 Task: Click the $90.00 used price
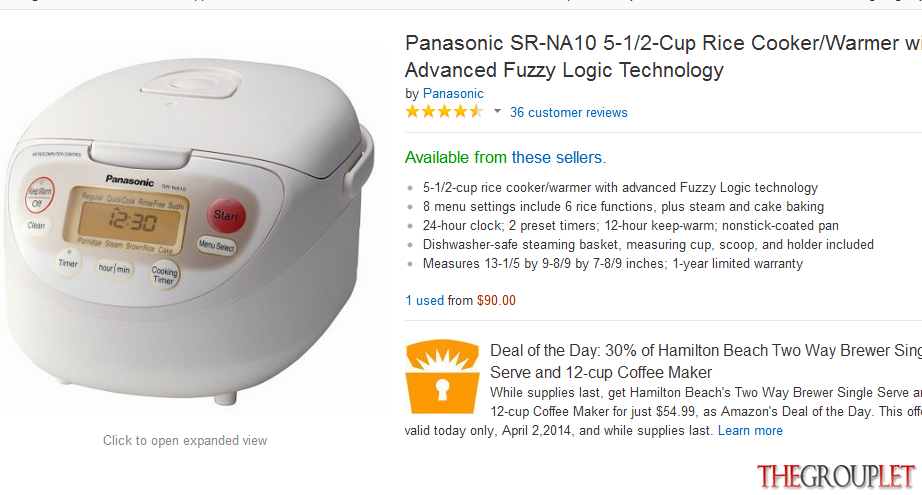[496, 300]
